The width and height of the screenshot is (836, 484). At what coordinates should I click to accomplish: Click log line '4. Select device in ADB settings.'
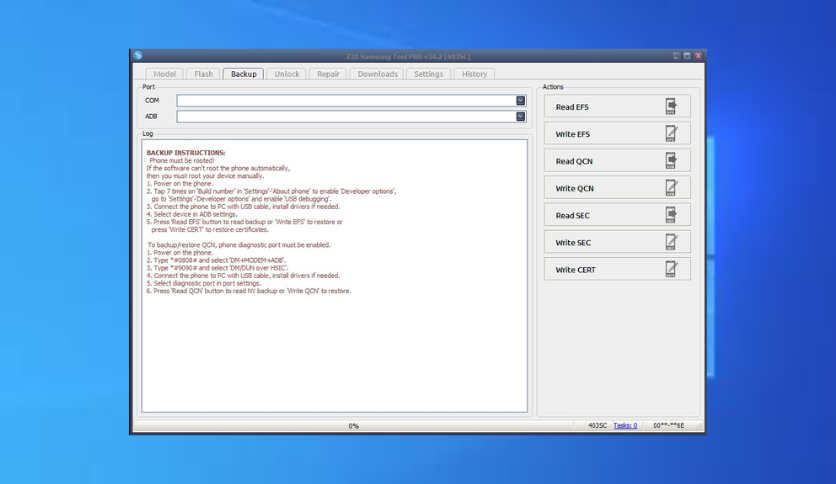tap(191, 214)
